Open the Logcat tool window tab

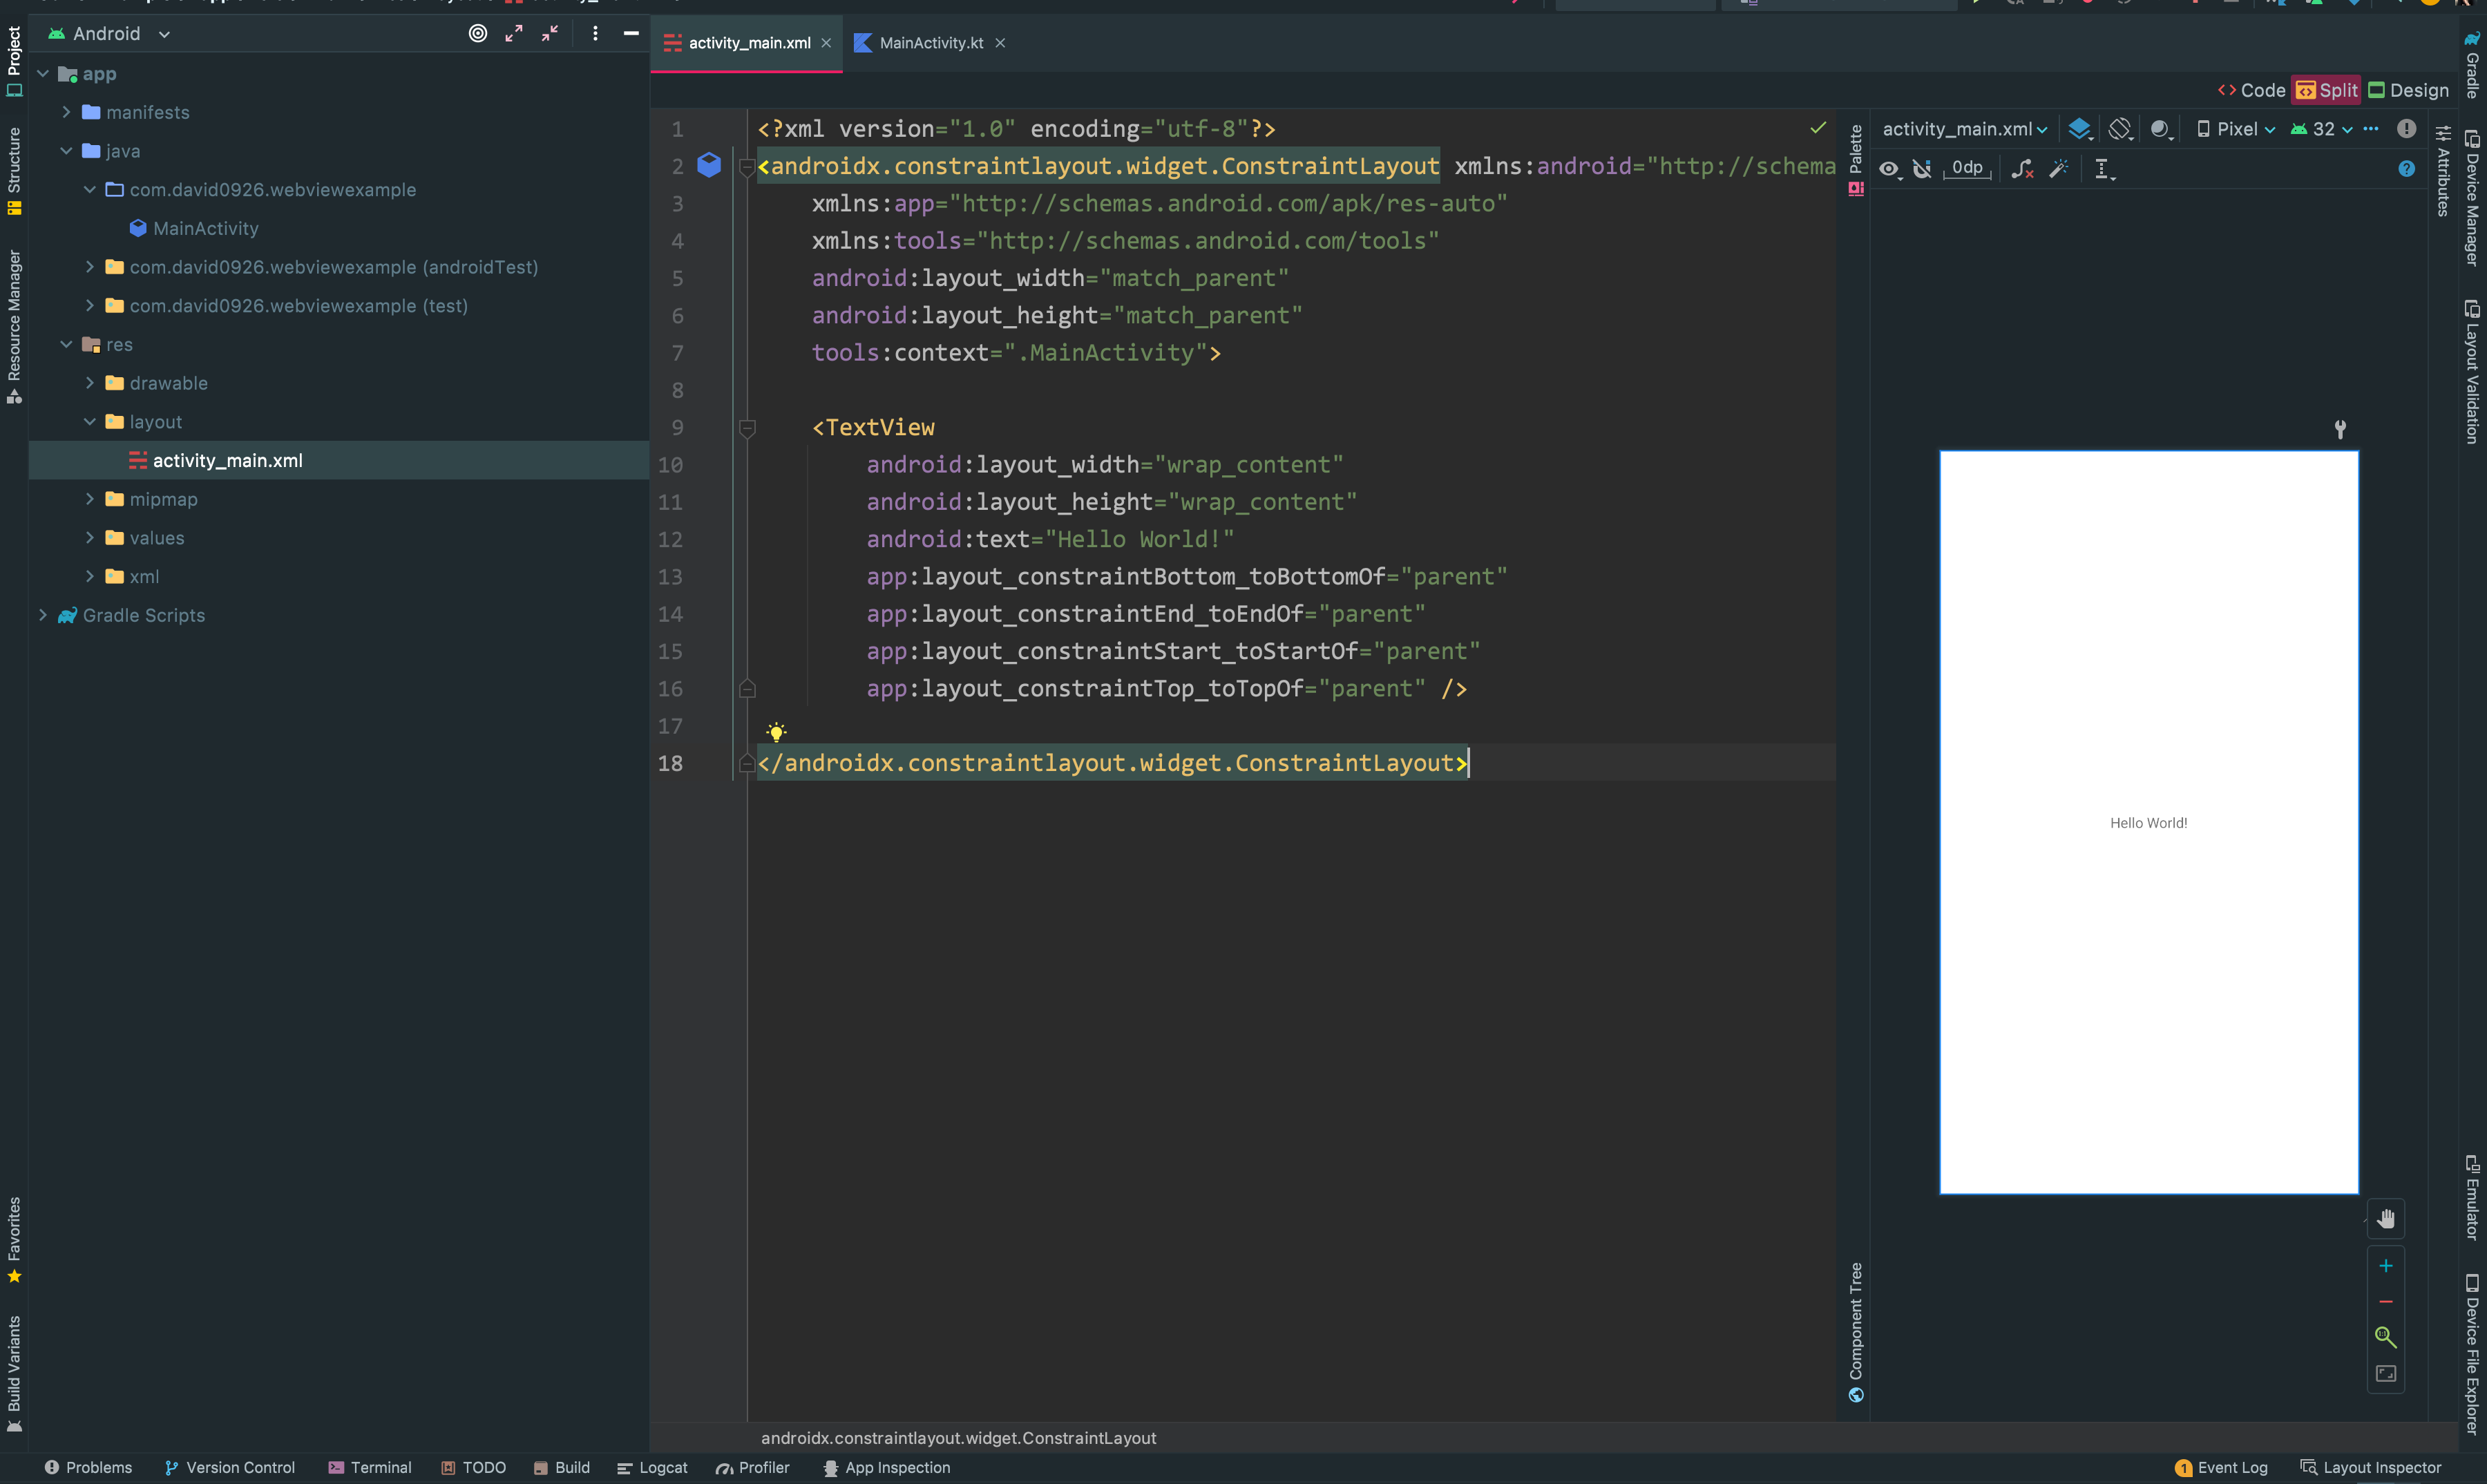point(652,1467)
